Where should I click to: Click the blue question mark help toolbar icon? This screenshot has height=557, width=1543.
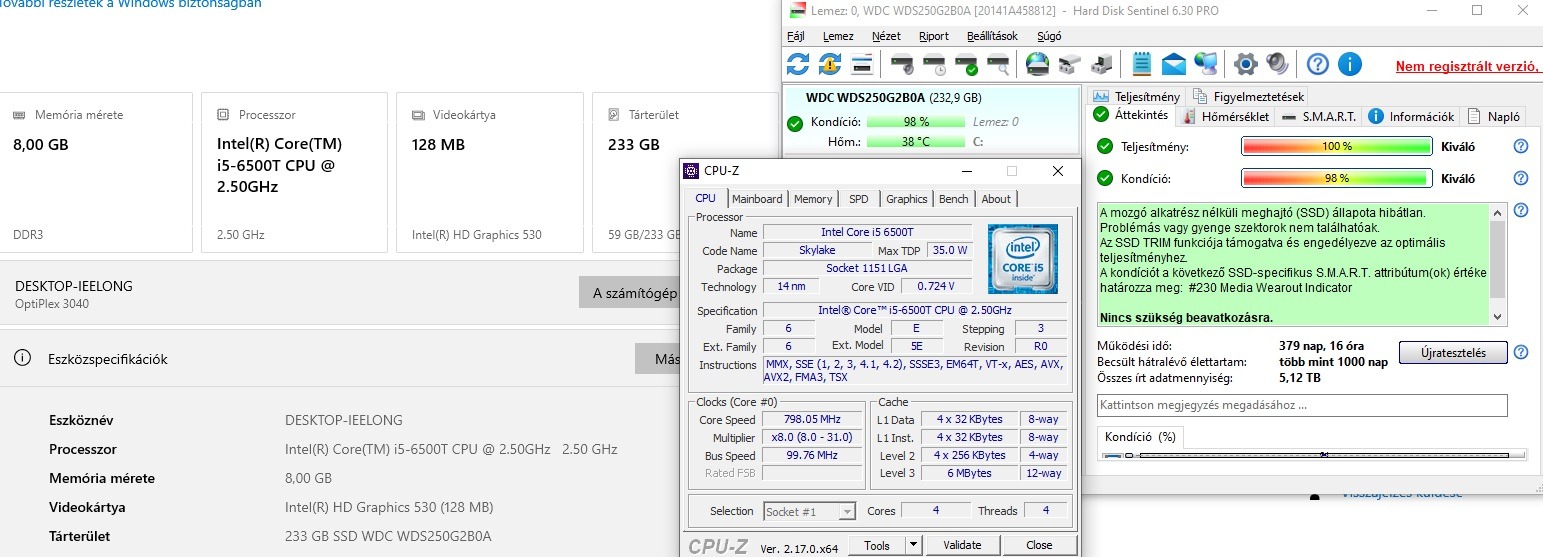tap(1318, 65)
